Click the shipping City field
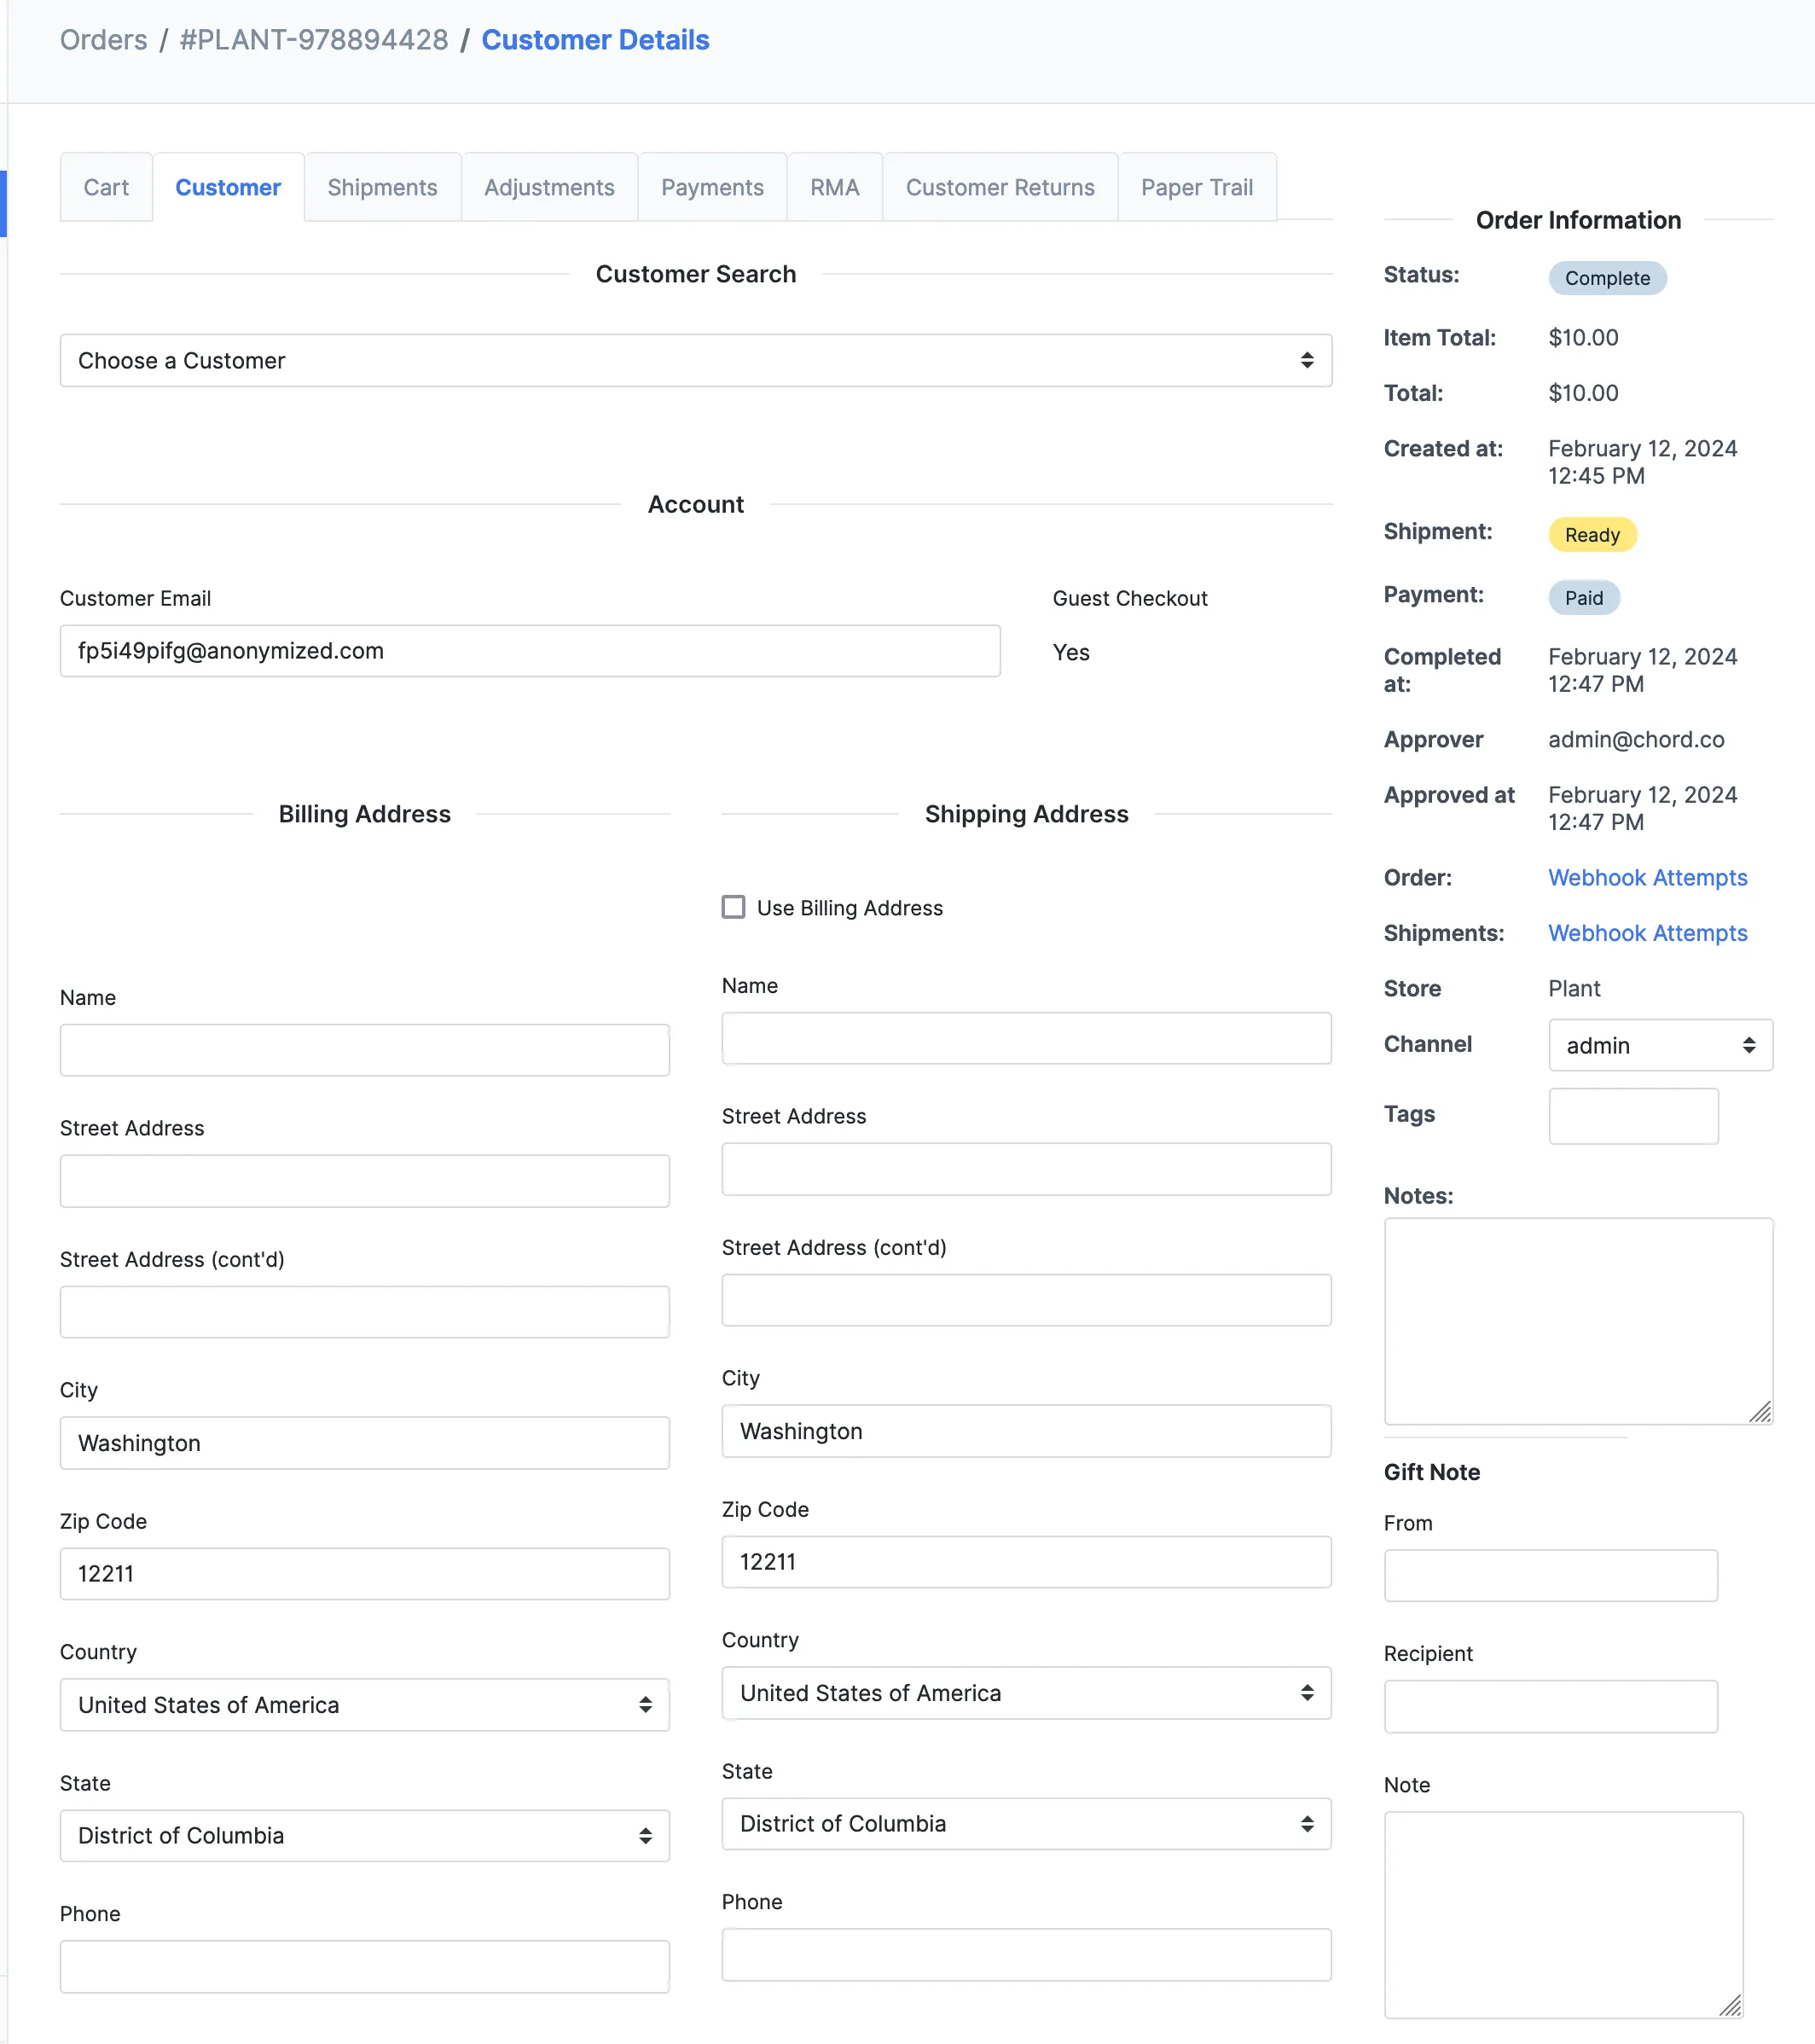Image resolution: width=1815 pixels, height=2044 pixels. tap(1027, 1431)
